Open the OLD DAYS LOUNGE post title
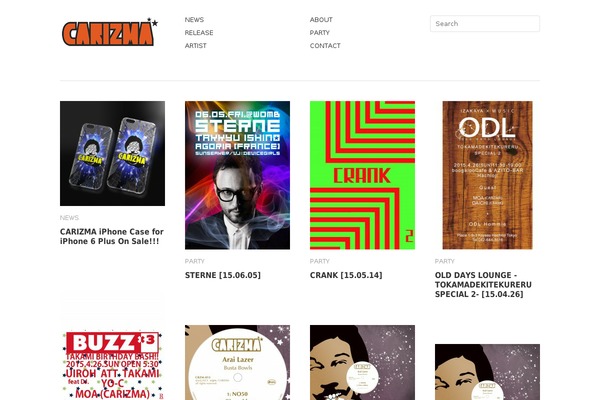Image resolution: width=600 pixels, height=400 pixels. coord(483,285)
